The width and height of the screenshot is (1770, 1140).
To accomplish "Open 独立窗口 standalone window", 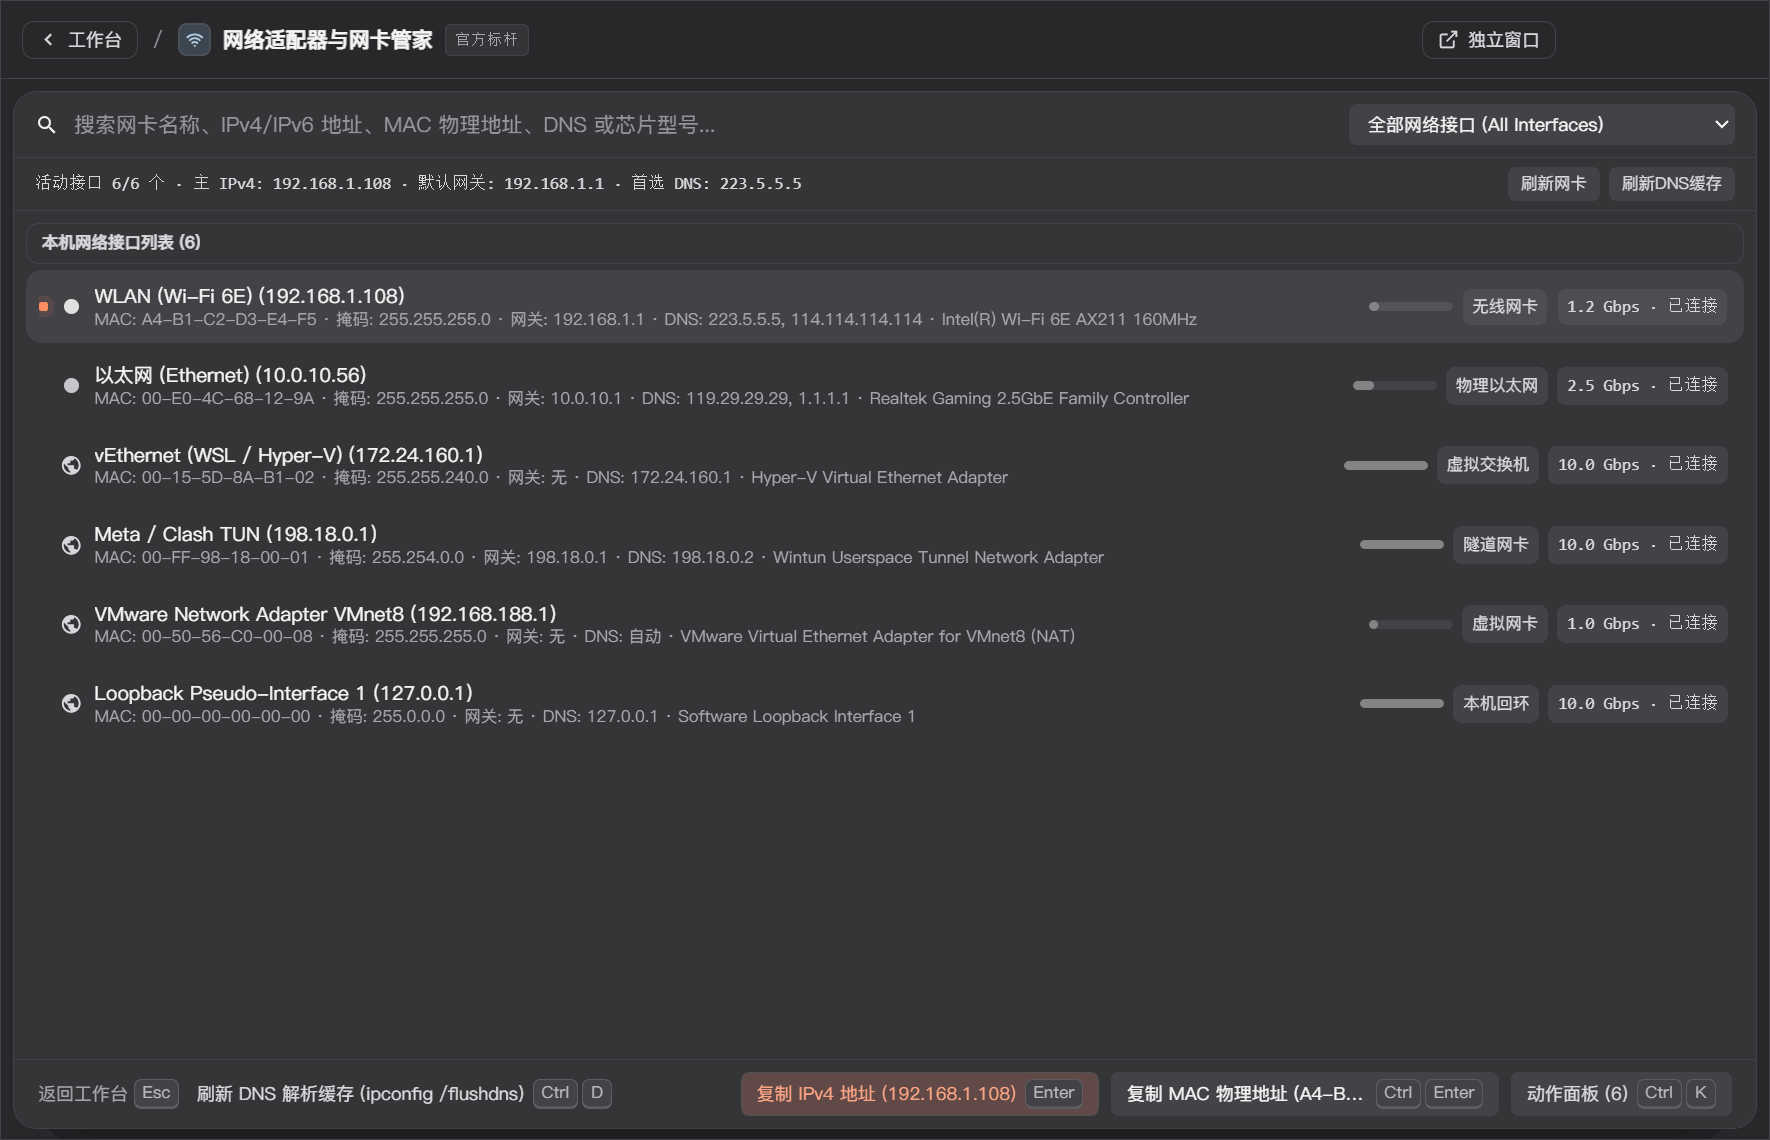I will 1488,40.
